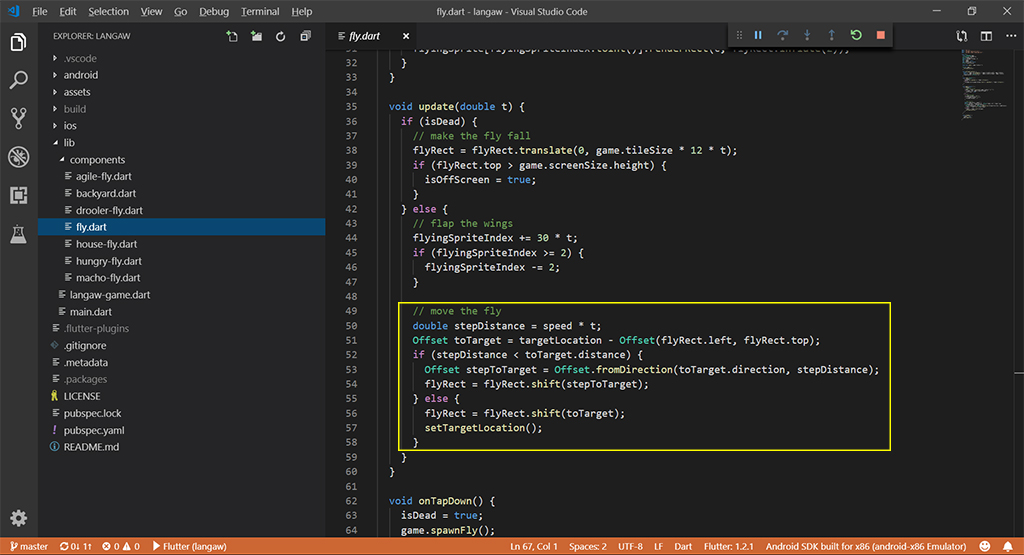Pause the debug session
This screenshot has height=555, width=1024.
click(x=758, y=36)
